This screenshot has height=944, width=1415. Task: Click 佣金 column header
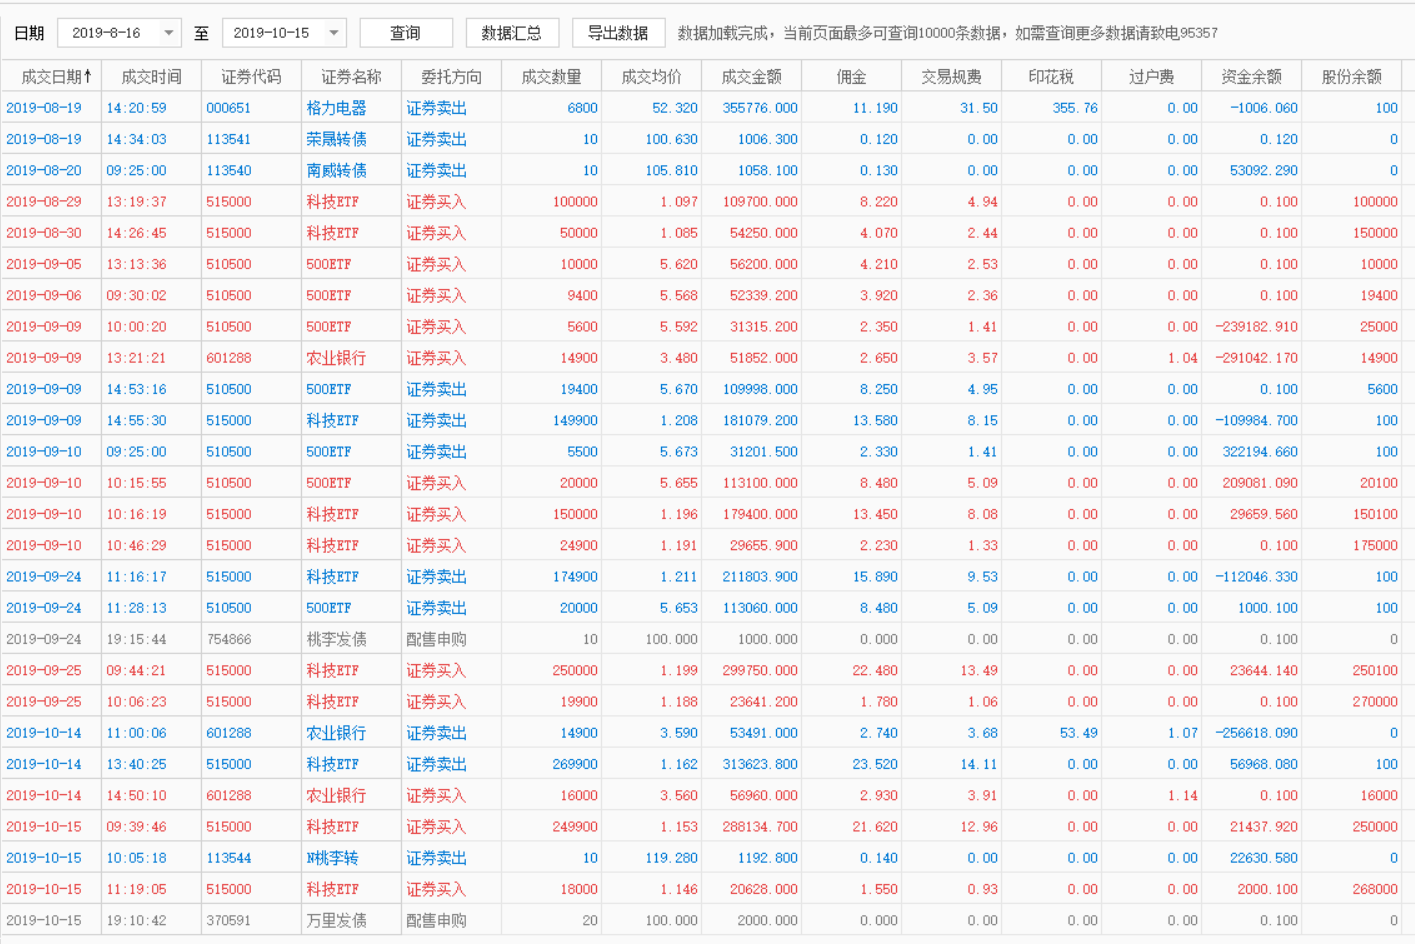(851, 76)
